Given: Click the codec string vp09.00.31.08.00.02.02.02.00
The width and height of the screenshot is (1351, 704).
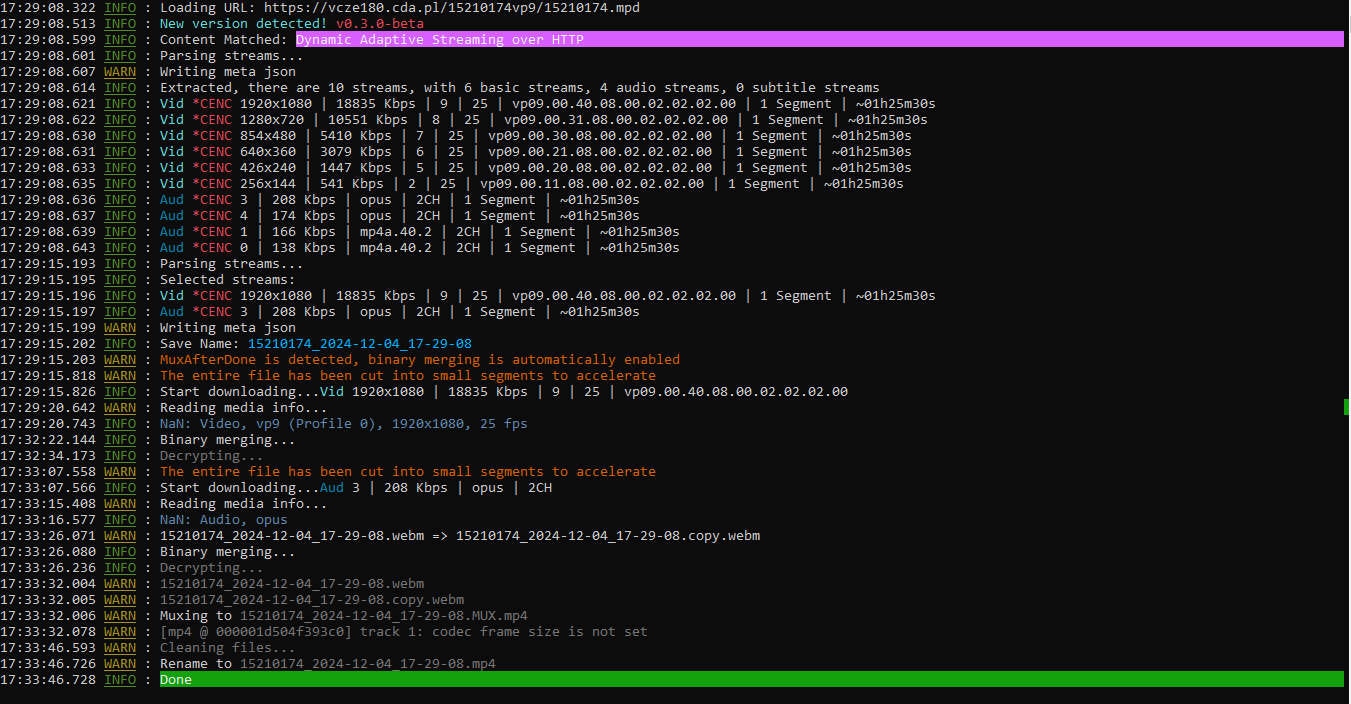Looking at the screenshot, I should (616, 120).
